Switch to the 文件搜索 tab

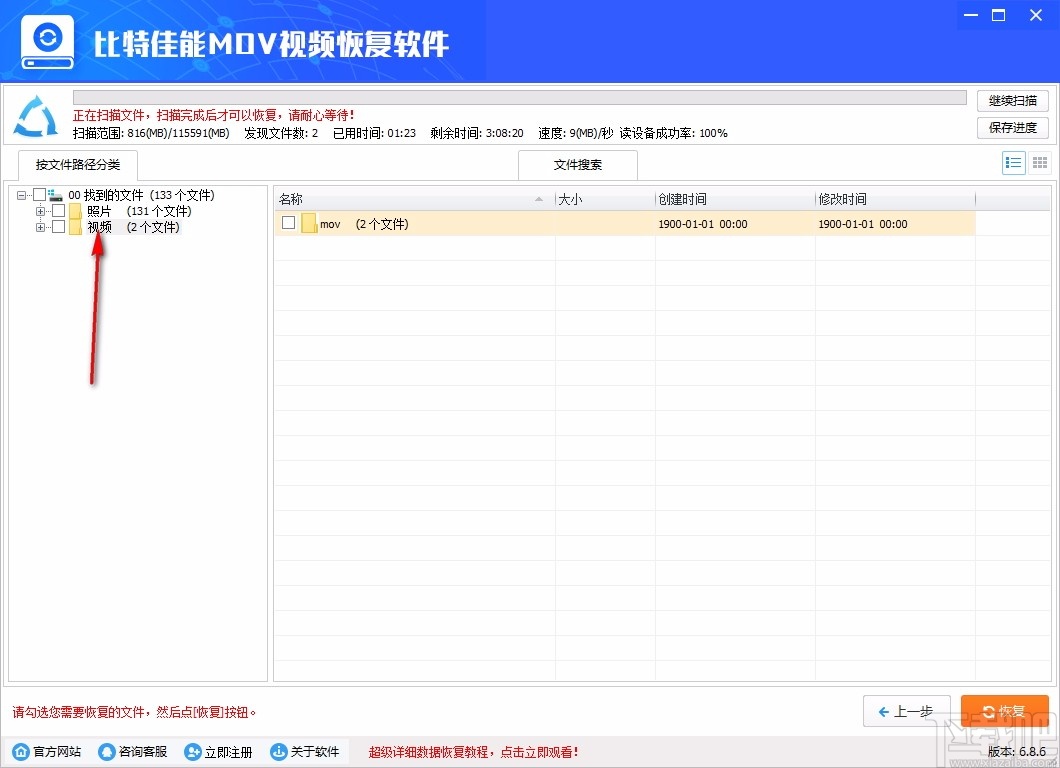point(577,164)
